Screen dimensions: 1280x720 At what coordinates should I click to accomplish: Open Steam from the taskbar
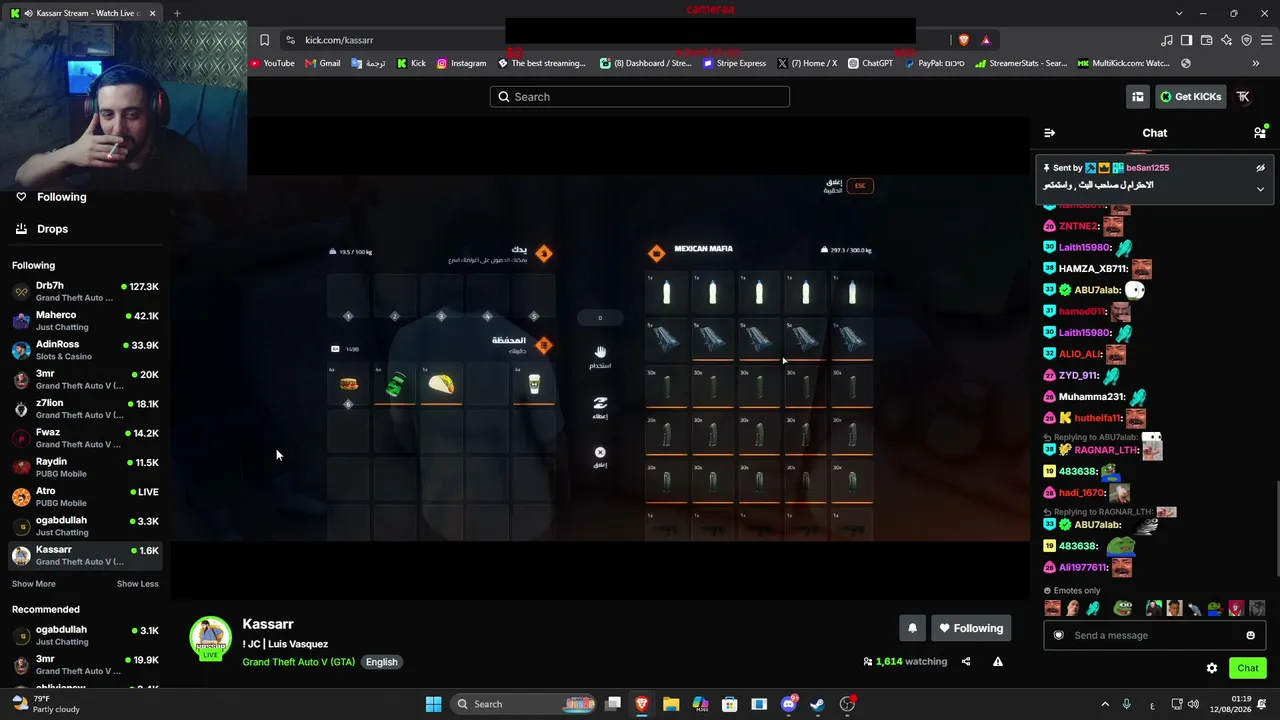[x=818, y=704]
